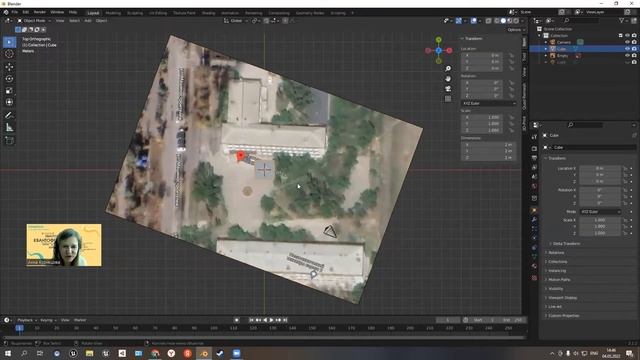Switch to the UV Editing workspace tab
This screenshot has width=640, height=360.
point(158,13)
